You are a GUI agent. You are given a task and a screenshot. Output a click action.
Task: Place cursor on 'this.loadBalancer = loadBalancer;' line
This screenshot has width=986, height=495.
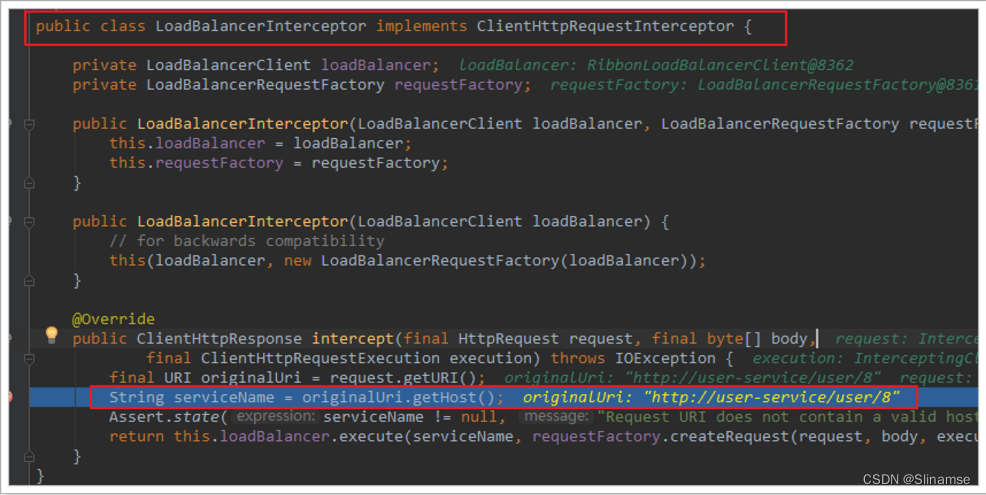point(260,143)
